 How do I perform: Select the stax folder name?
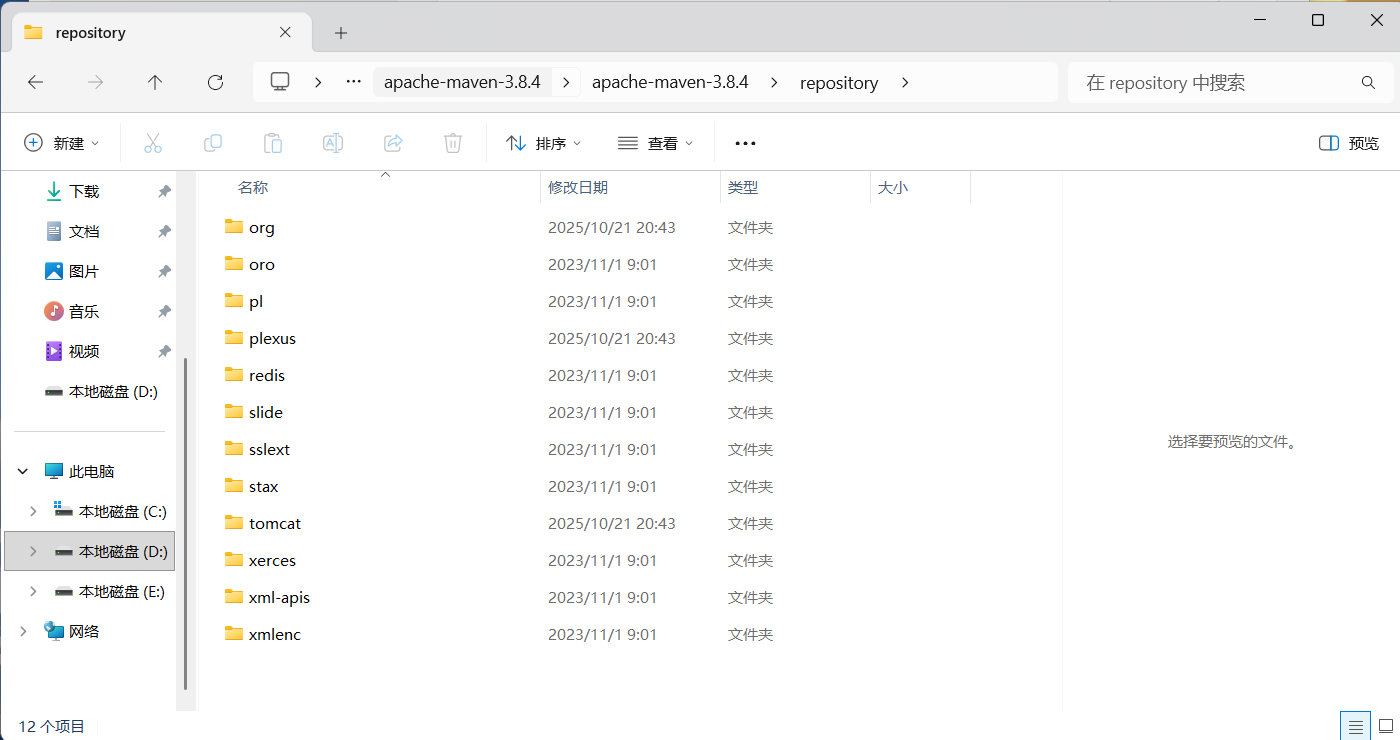pyautogui.click(x=263, y=486)
